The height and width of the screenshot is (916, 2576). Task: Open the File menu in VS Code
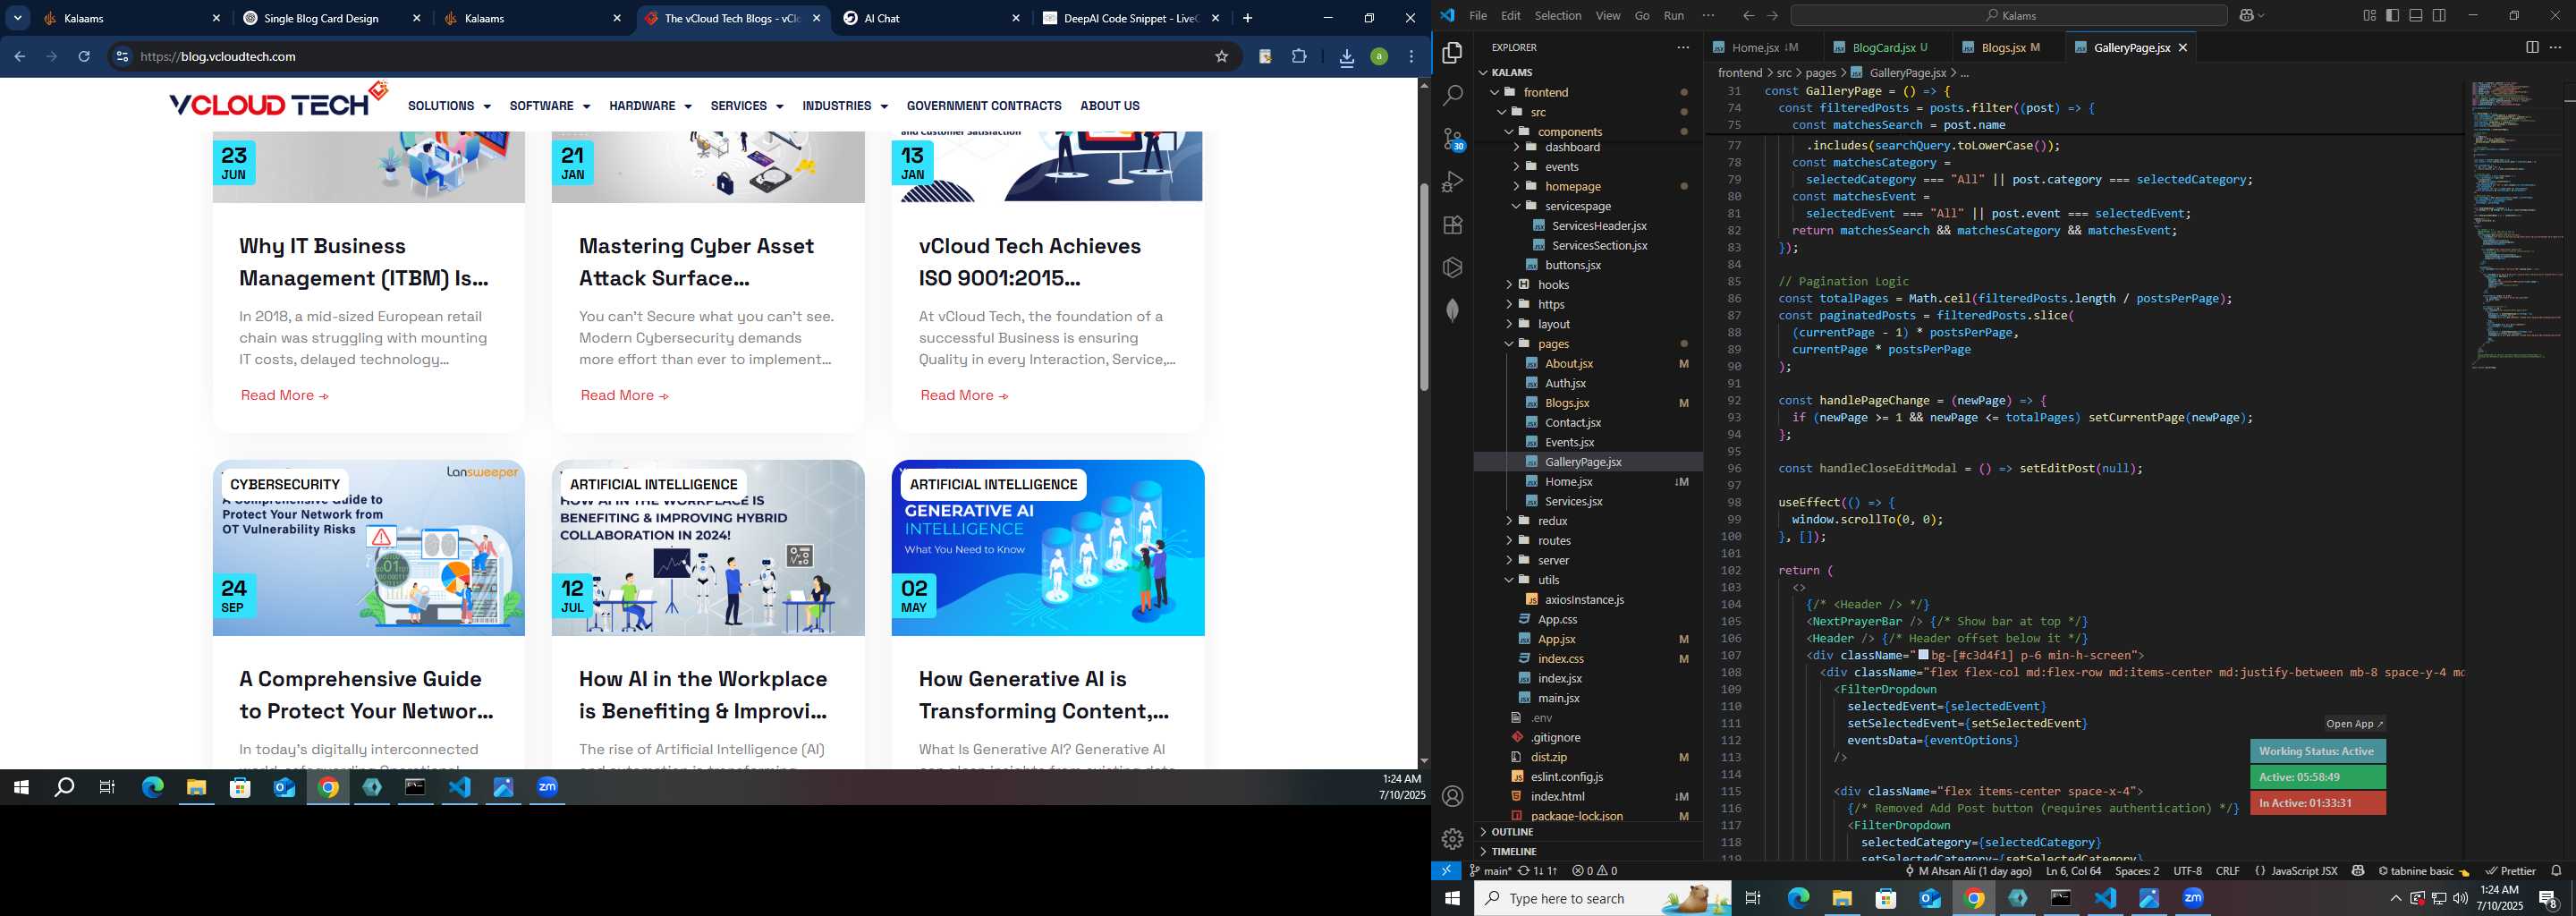(1478, 16)
